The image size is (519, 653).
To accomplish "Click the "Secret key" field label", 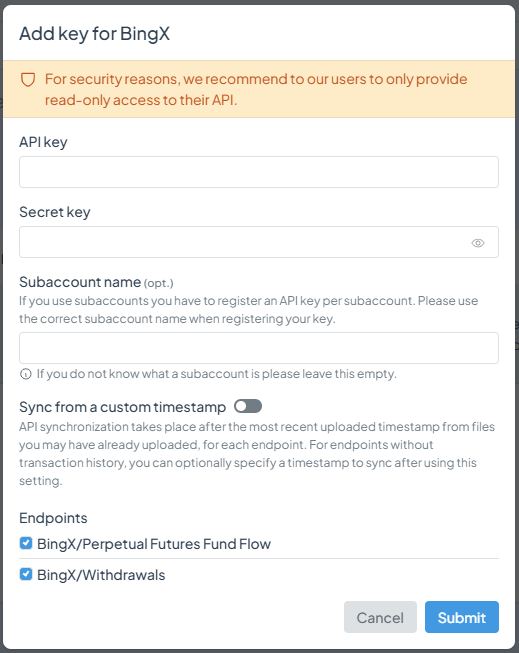I will click(55, 212).
